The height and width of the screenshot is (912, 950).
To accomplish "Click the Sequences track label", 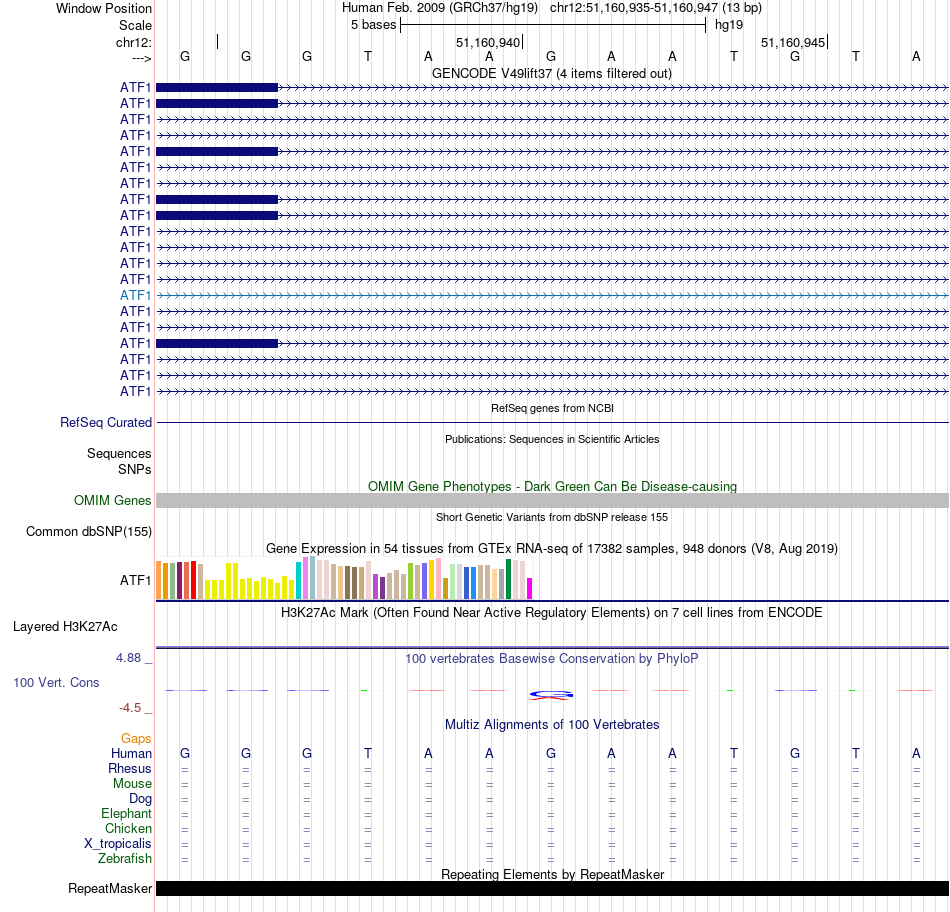I will 119,453.
